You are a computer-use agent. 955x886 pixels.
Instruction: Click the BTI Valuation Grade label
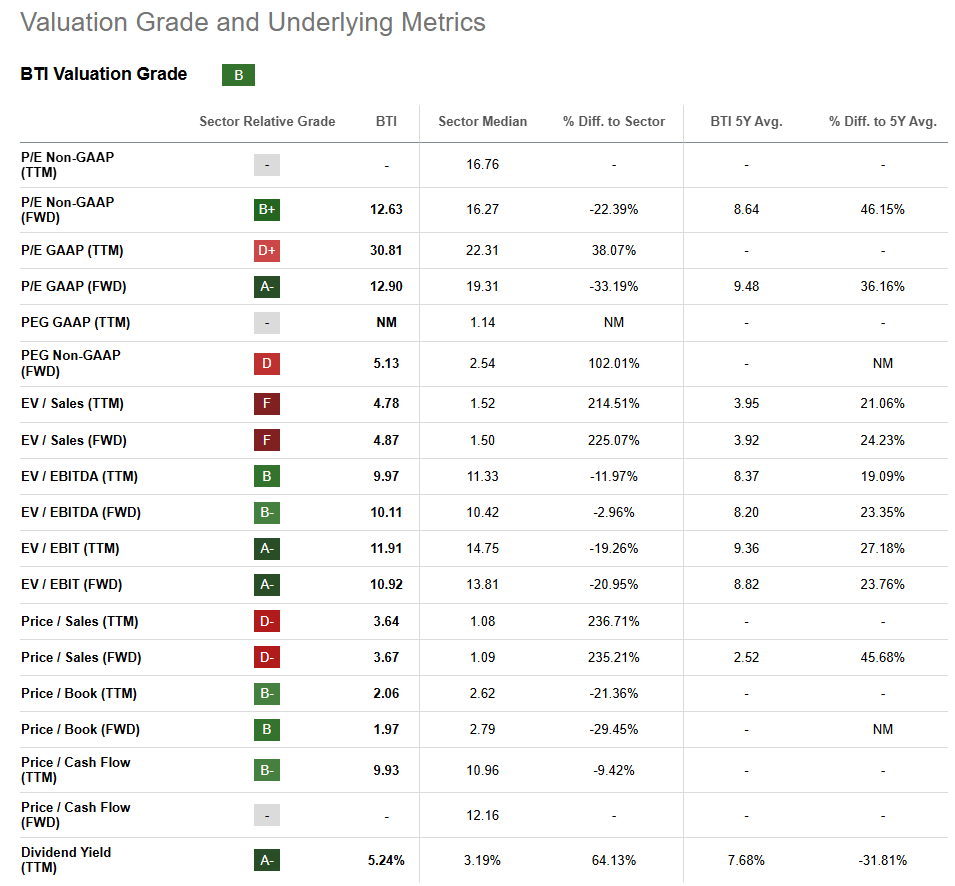[104, 74]
